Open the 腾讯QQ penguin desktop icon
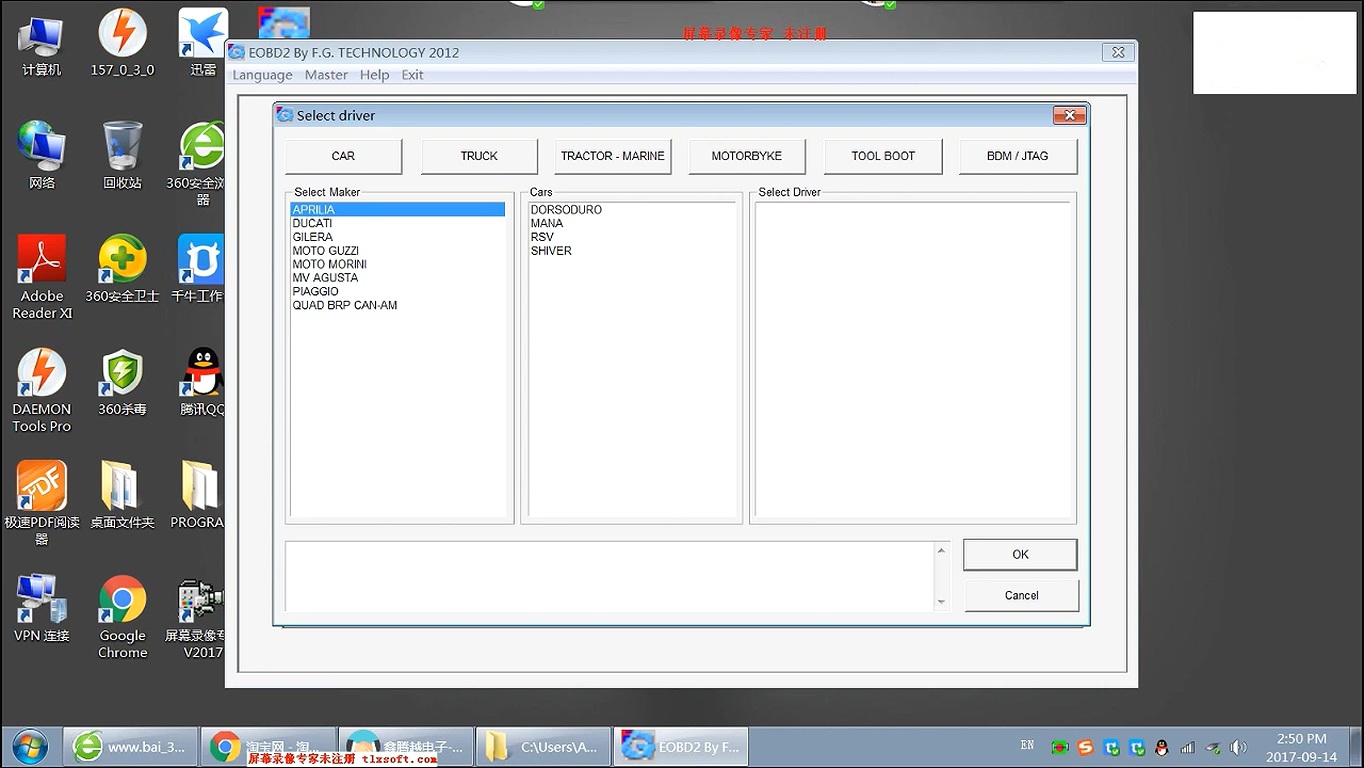The image size is (1364, 768). pos(202,382)
